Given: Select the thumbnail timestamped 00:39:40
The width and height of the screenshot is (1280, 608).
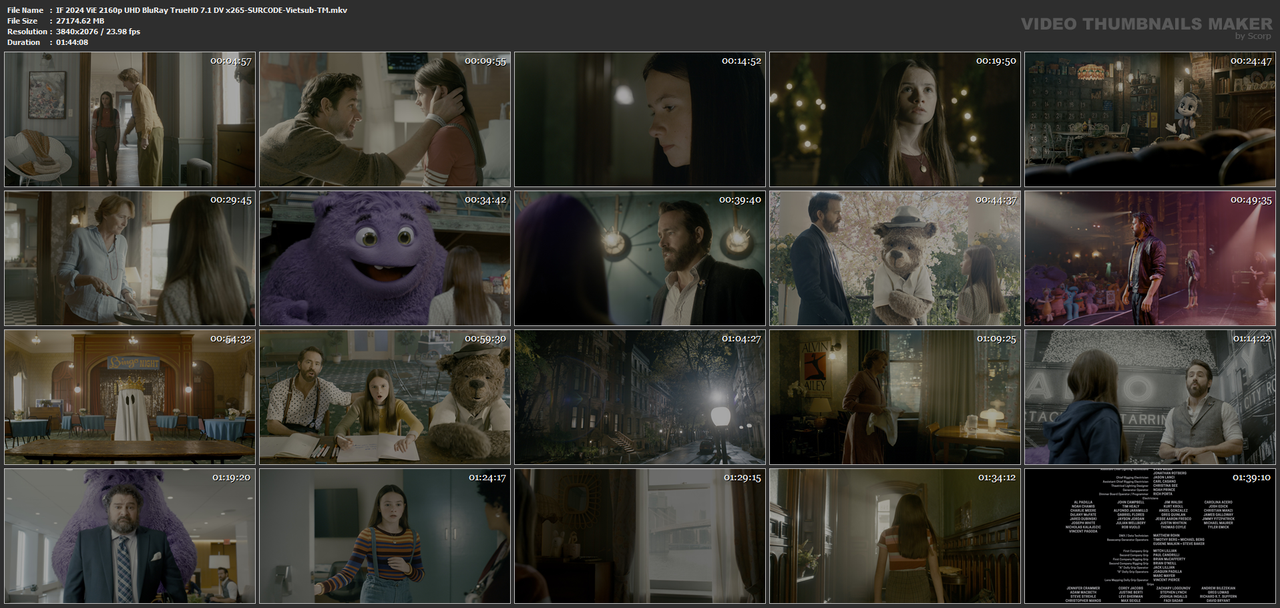Looking at the screenshot, I should (640, 259).
